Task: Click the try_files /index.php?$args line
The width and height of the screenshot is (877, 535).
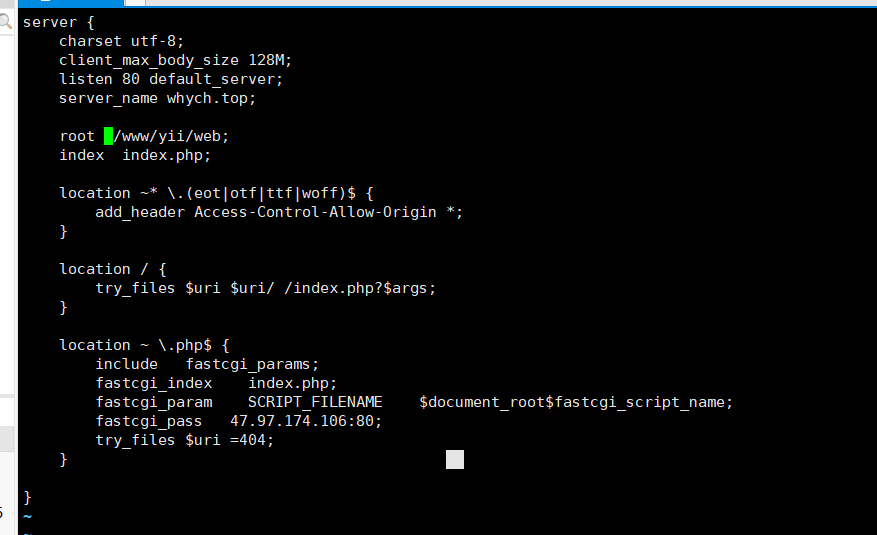Action: (266, 288)
